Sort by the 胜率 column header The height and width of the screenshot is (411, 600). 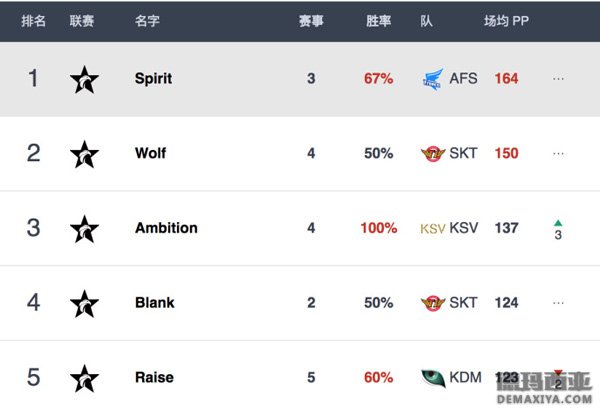(x=378, y=21)
